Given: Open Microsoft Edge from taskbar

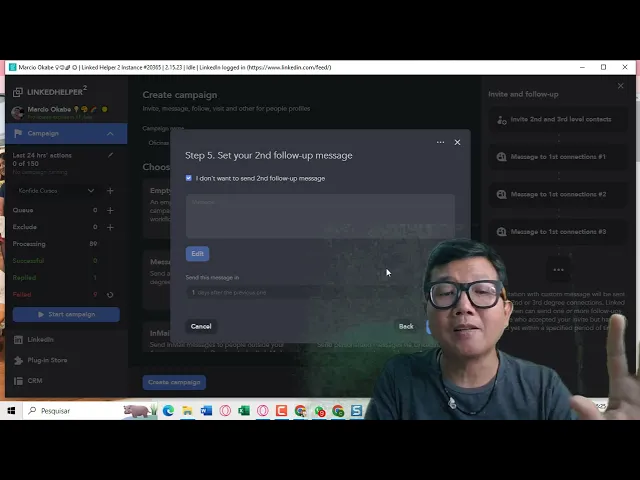Looking at the screenshot, I should point(168,411).
